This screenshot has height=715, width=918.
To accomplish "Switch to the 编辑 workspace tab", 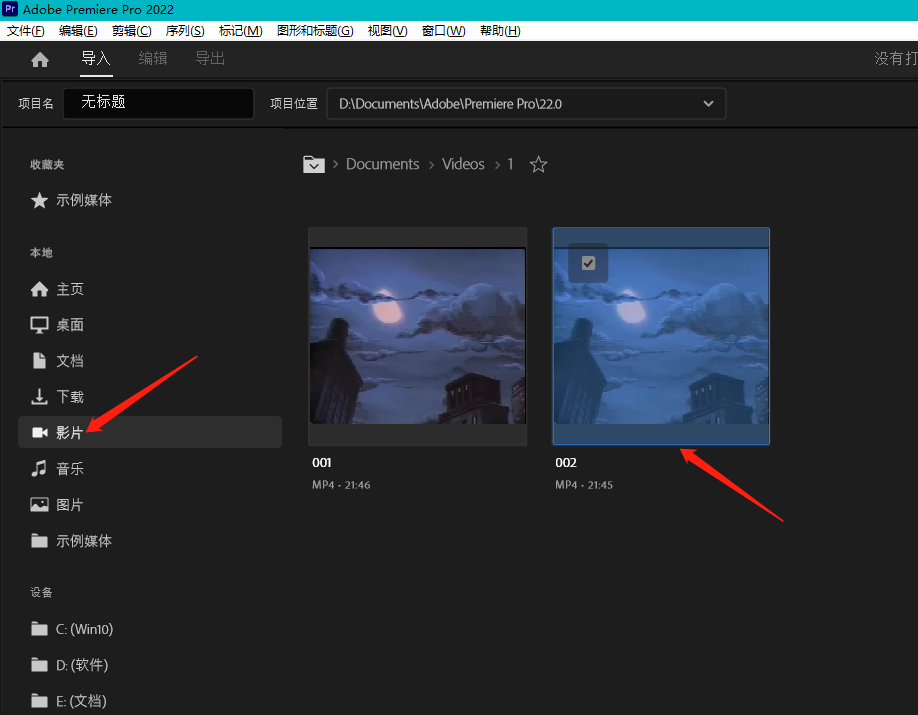I will tap(153, 59).
